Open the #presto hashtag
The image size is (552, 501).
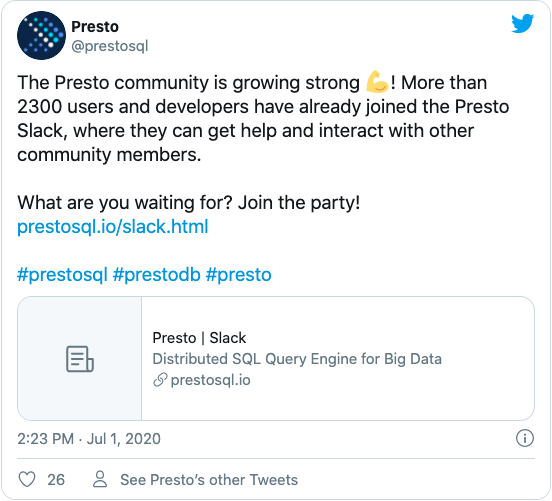(239, 274)
